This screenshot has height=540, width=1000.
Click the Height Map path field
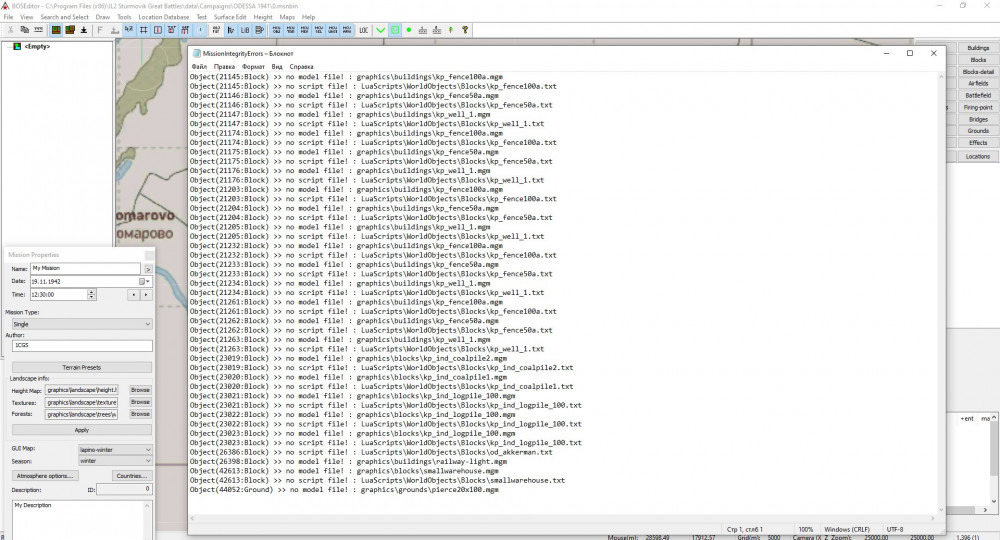(82, 390)
